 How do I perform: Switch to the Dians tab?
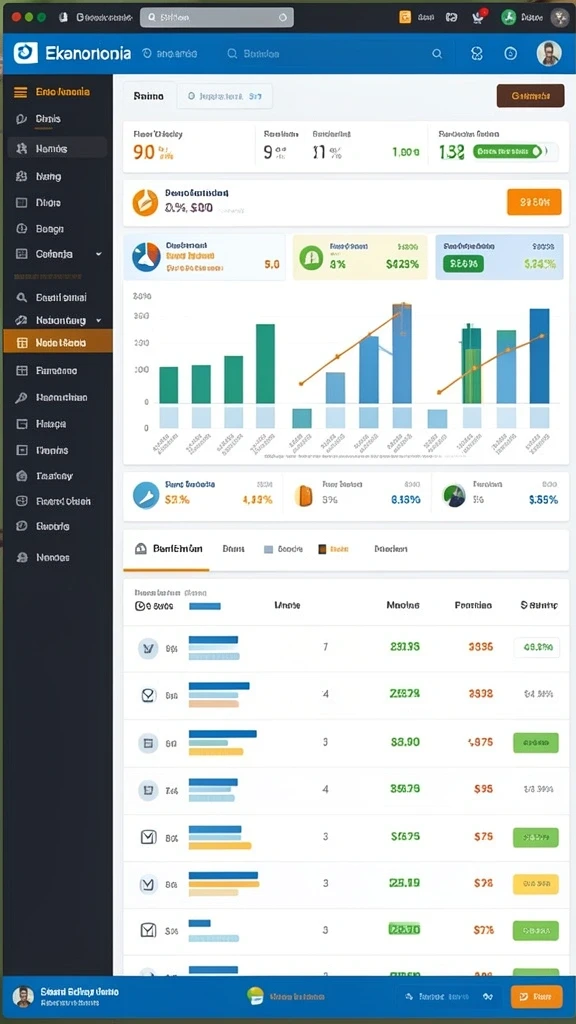[x=233, y=549]
